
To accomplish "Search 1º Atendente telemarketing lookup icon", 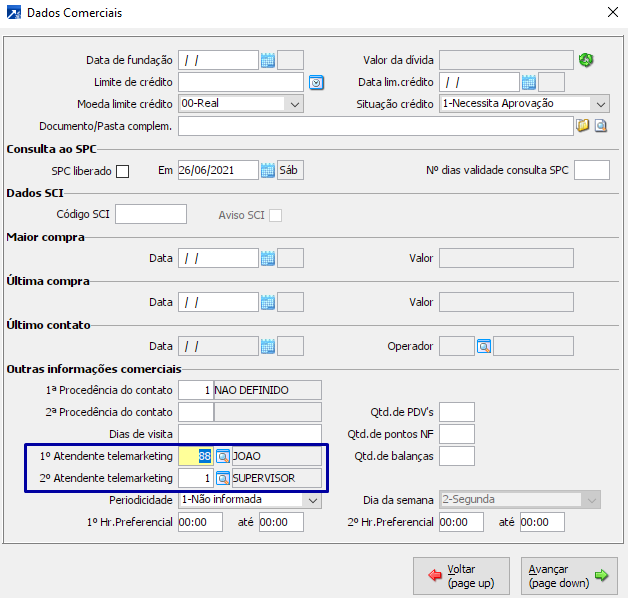I will 223,457.
